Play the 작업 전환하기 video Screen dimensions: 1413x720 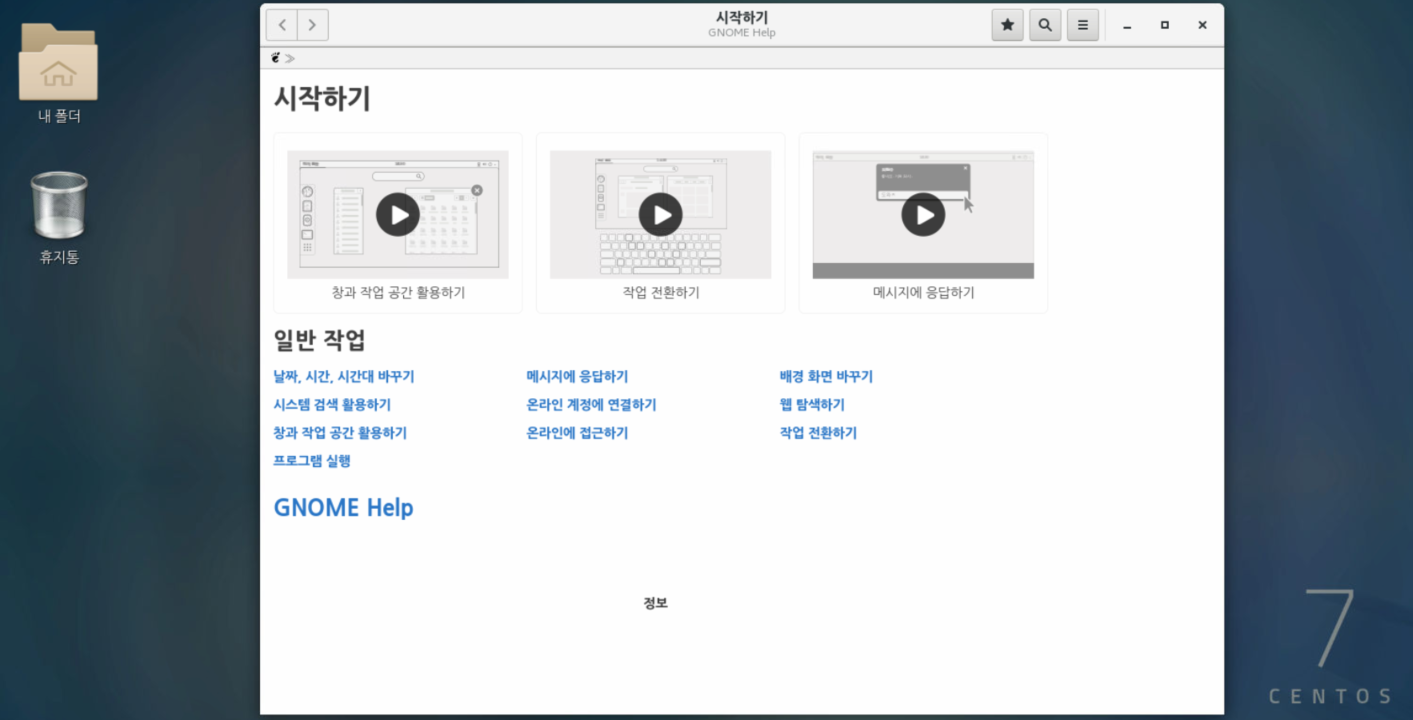click(x=661, y=214)
